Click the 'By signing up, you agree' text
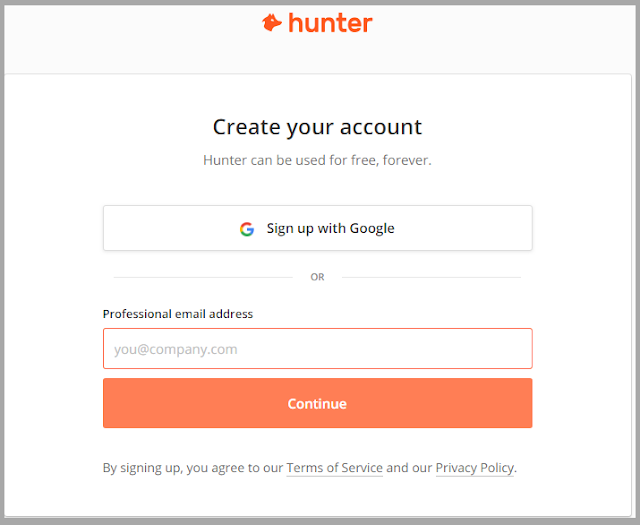Viewport: 640px width, 525px height. 193,467
